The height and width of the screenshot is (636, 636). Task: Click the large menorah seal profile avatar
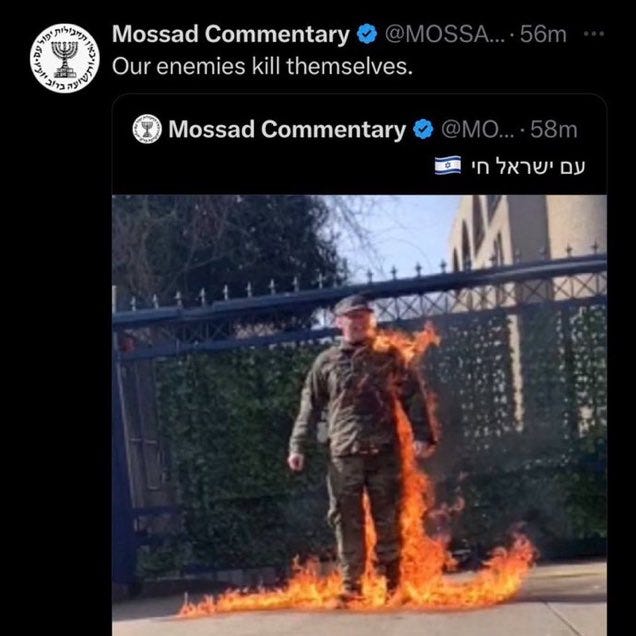click(x=64, y=58)
